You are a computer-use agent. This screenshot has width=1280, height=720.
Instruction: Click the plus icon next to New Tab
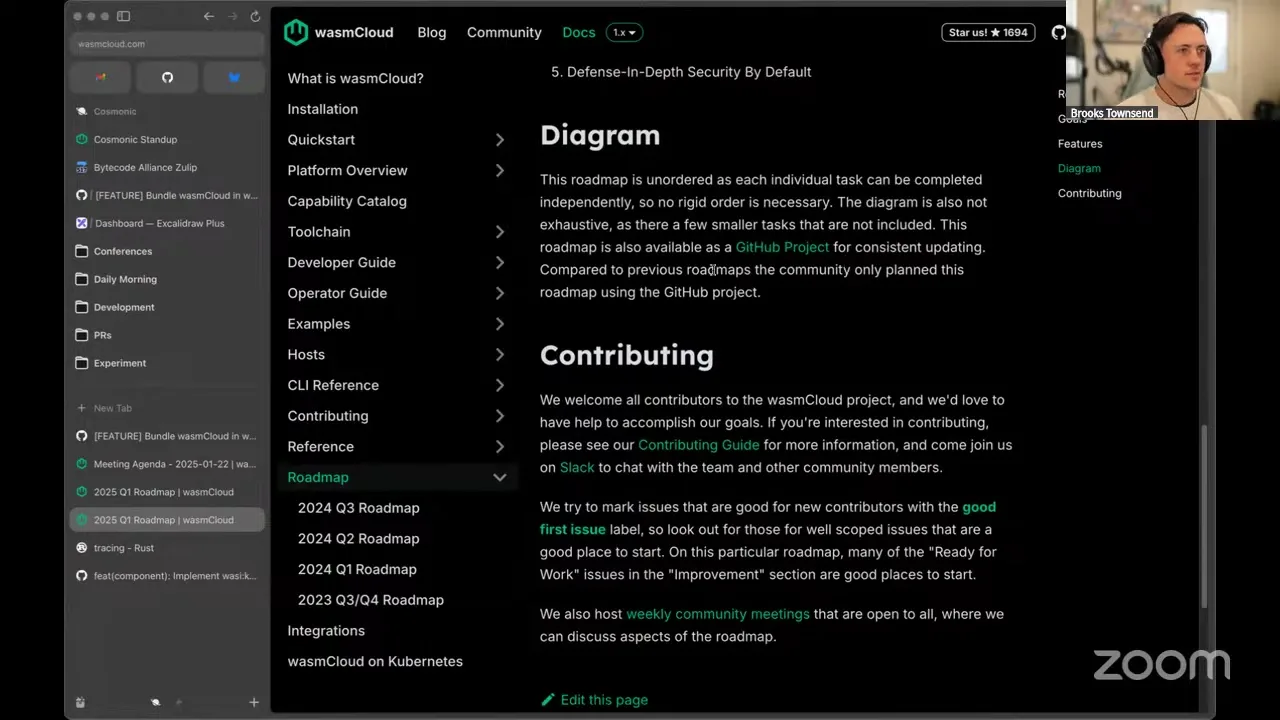pyautogui.click(x=82, y=408)
